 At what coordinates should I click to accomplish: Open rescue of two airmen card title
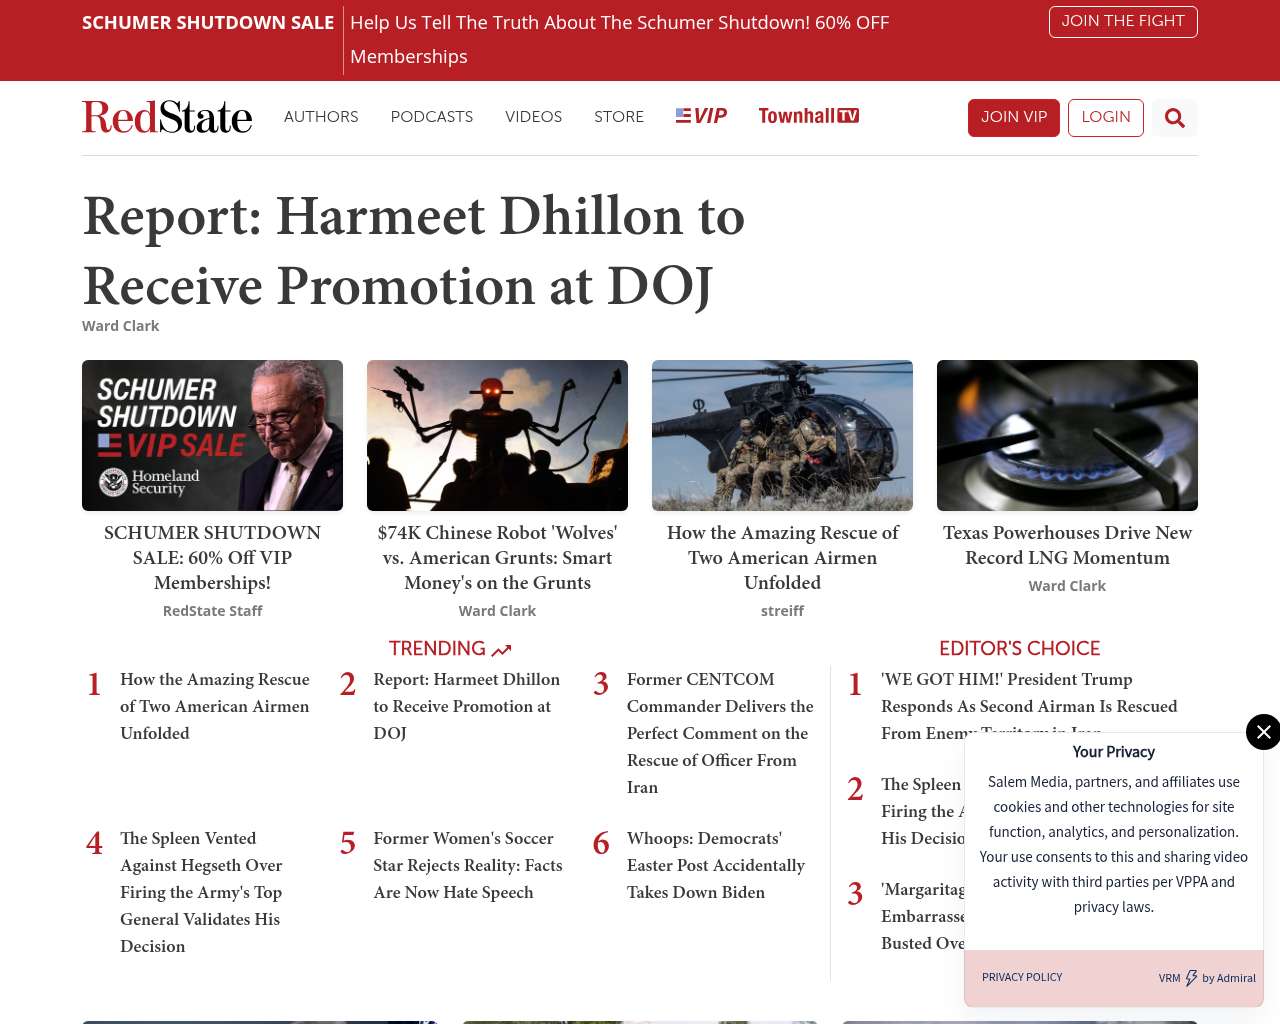[782, 558]
